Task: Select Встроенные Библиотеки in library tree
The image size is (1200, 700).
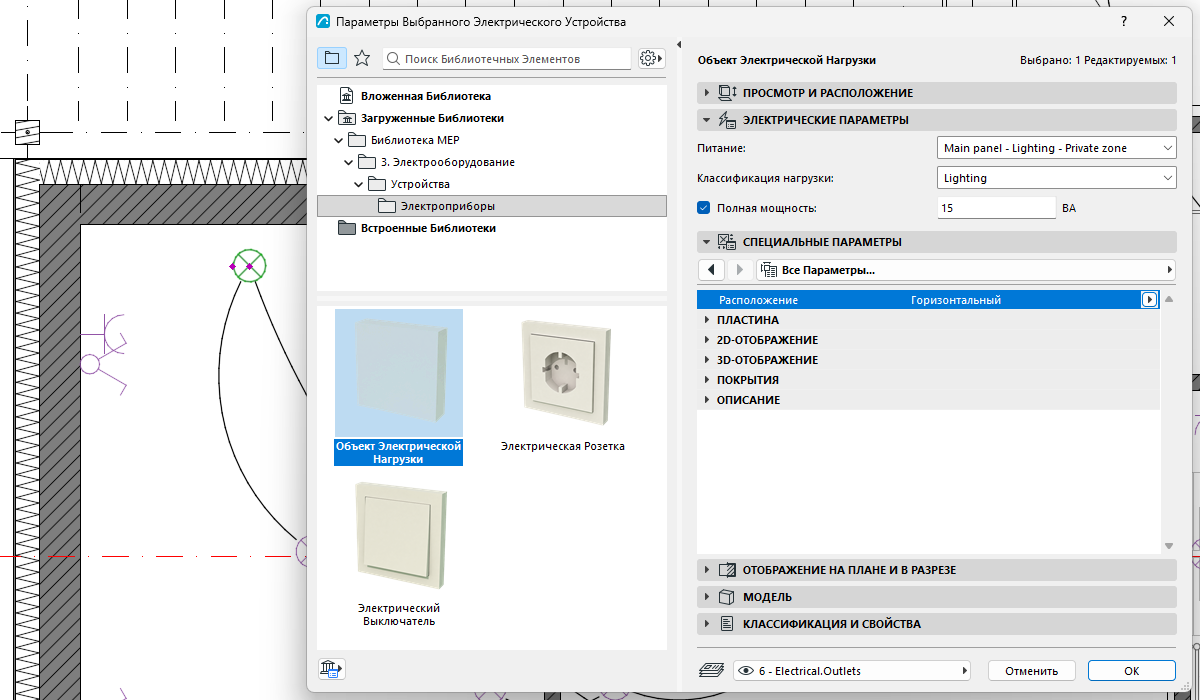Action: [x=428, y=228]
